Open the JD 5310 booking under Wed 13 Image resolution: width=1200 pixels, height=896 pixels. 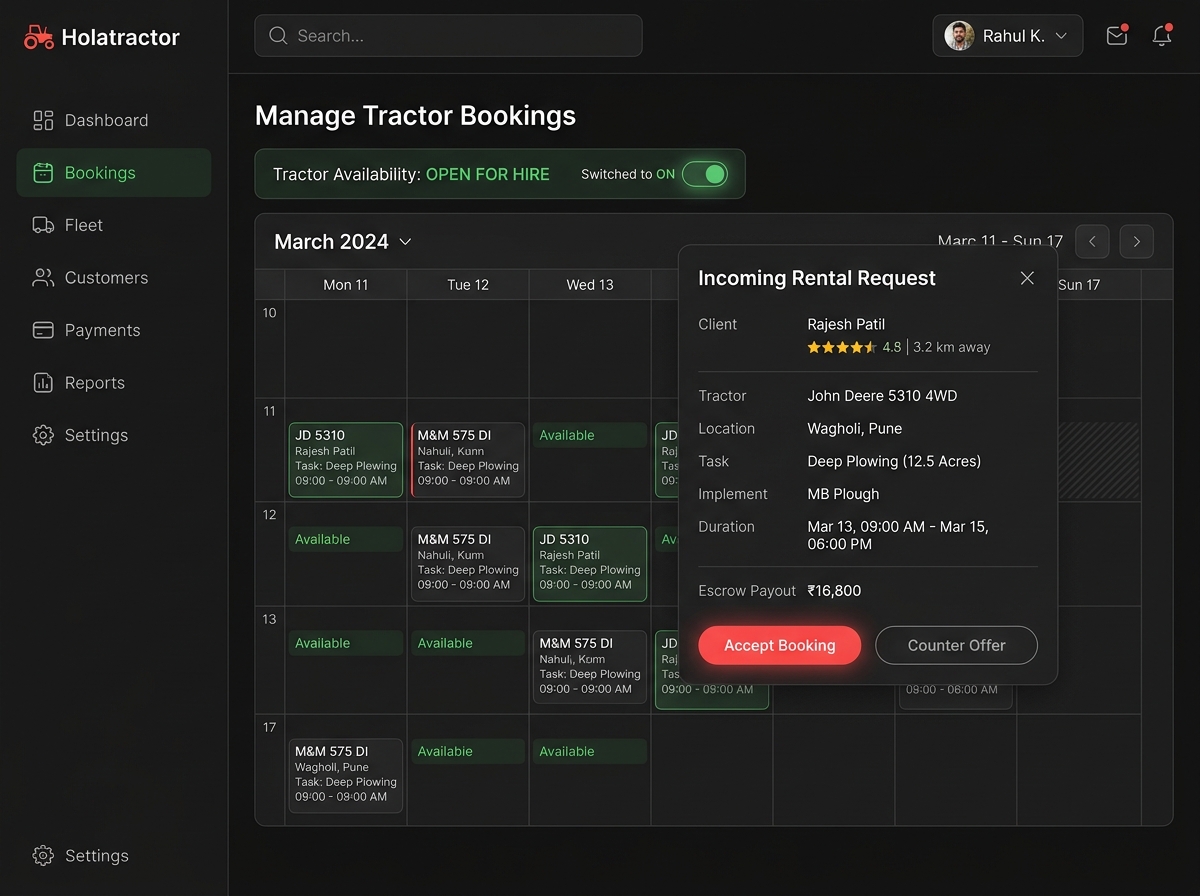click(x=590, y=564)
